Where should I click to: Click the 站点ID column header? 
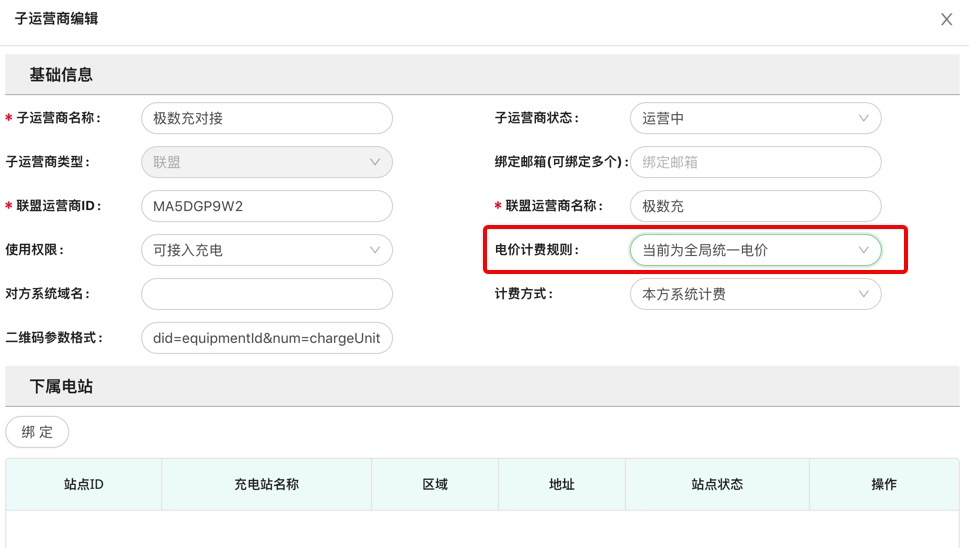click(84, 484)
